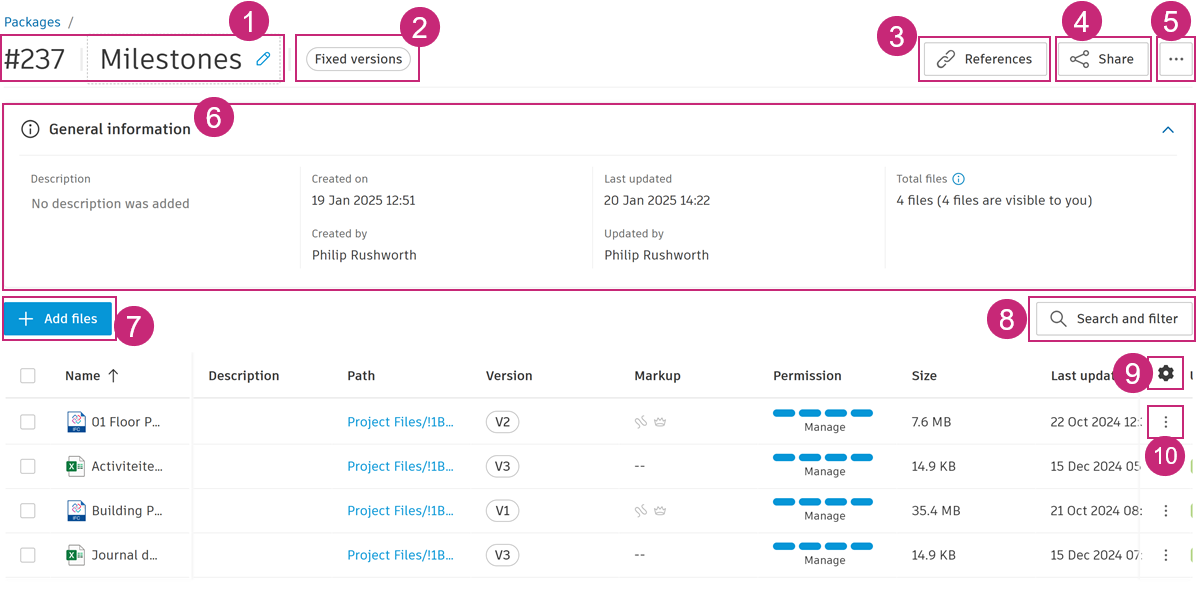This screenshot has height=591, width=1200.
Task: Click No description was added text
Action: (110, 203)
